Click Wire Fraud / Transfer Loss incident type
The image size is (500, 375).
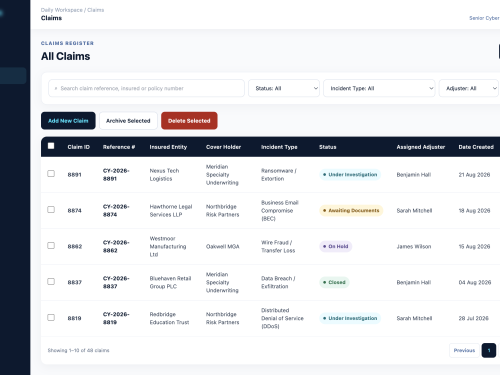278,246
